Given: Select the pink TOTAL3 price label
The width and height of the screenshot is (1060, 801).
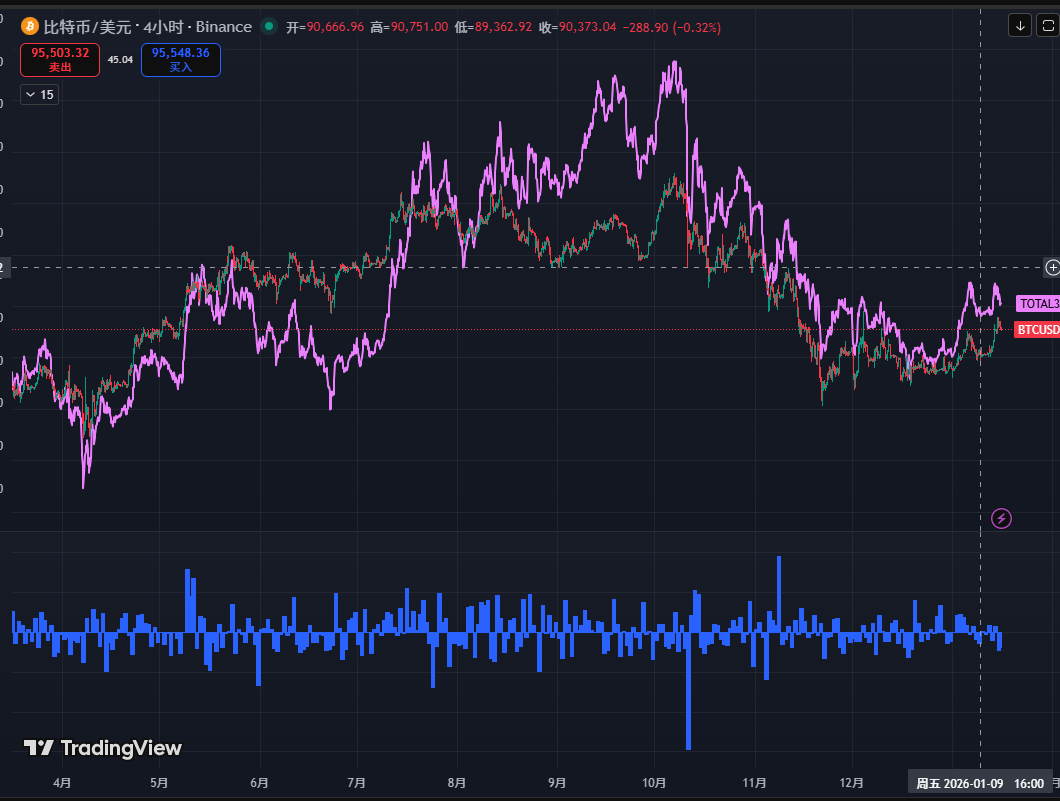Looking at the screenshot, I should 1037,303.
